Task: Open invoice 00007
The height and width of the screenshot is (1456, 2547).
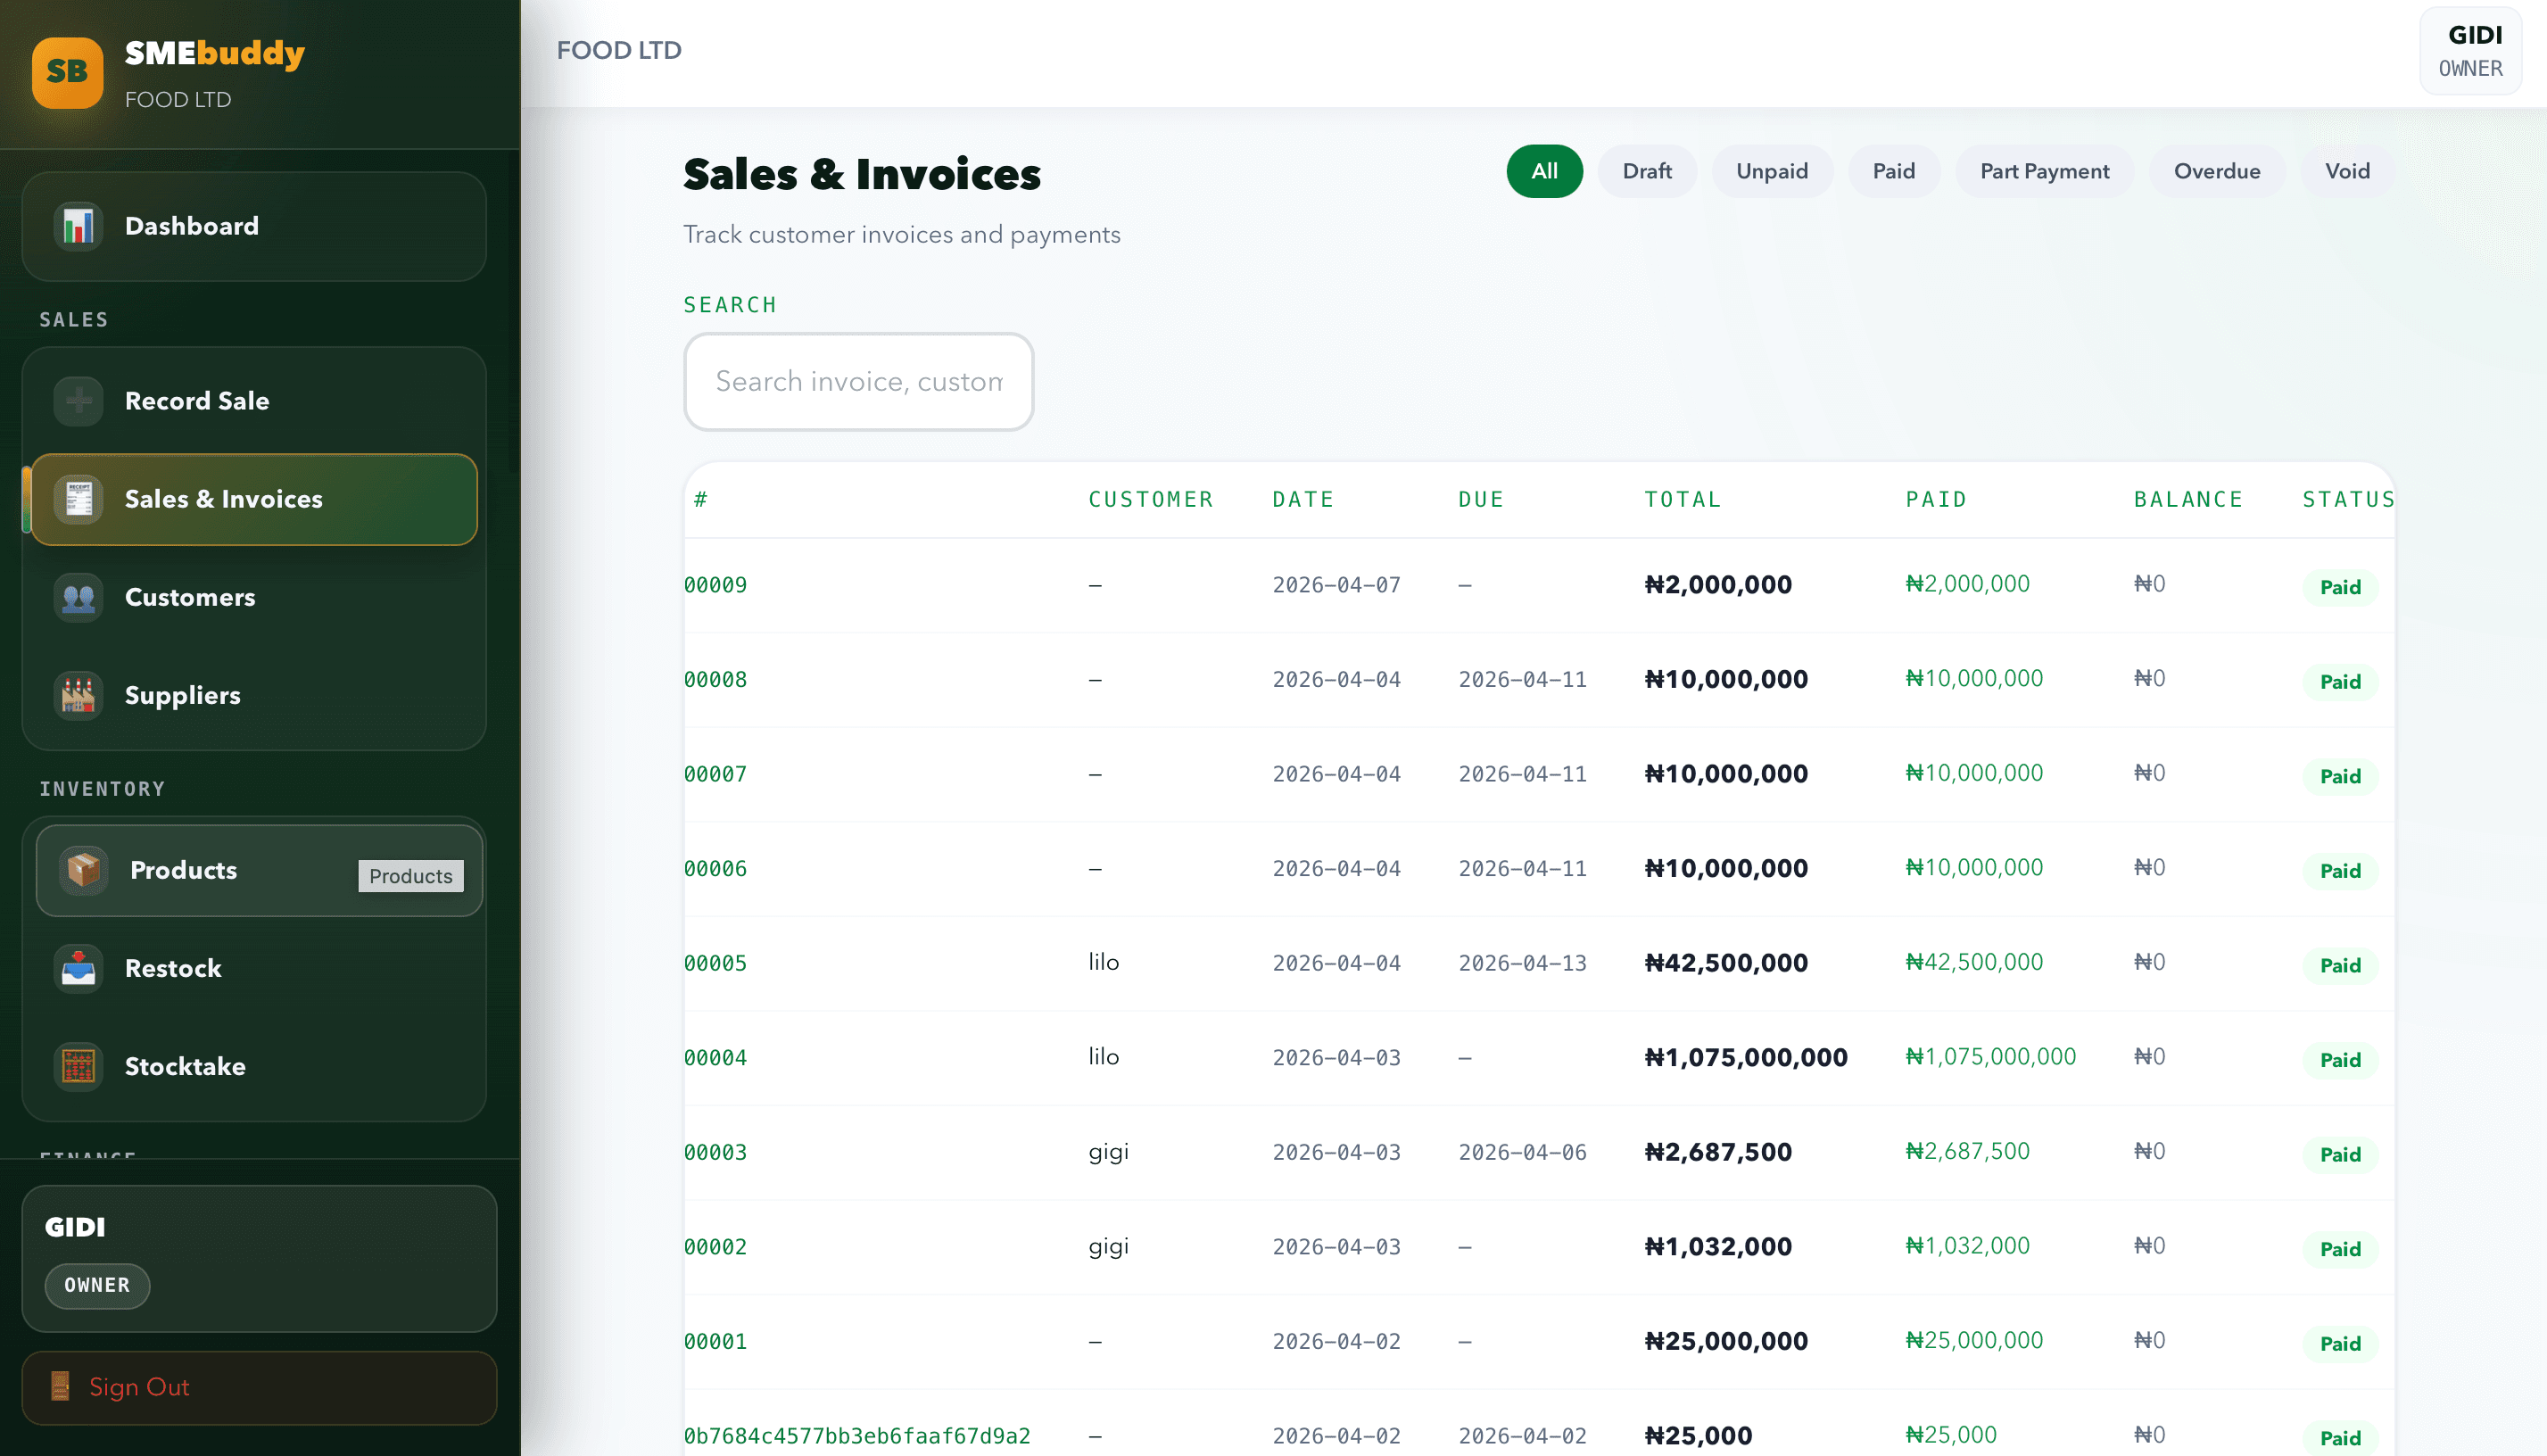Action: pos(715,774)
